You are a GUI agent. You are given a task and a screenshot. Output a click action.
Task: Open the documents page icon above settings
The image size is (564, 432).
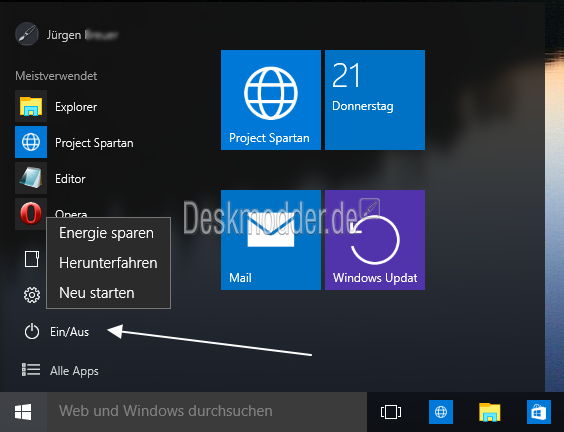(32, 259)
